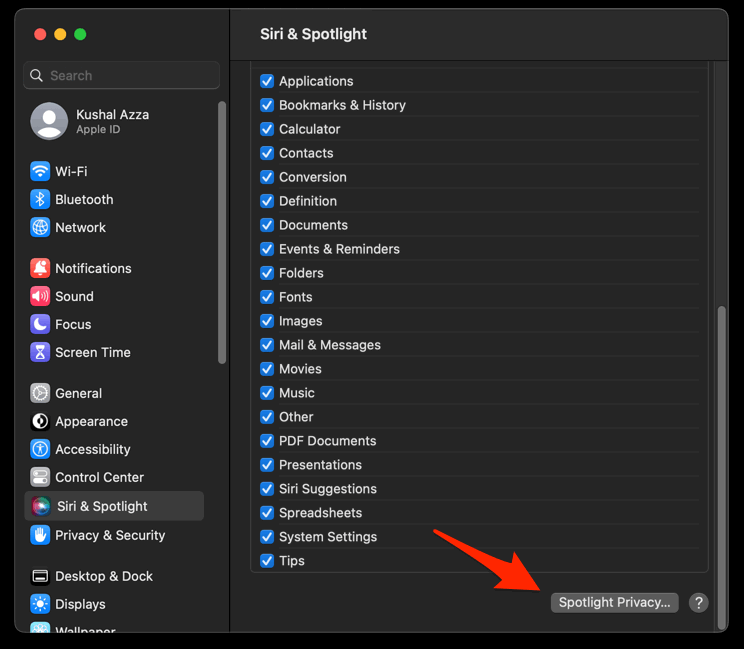Click the Notifications bell icon
The width and height of the screenshot is (744, 649).
pos(40,268)
